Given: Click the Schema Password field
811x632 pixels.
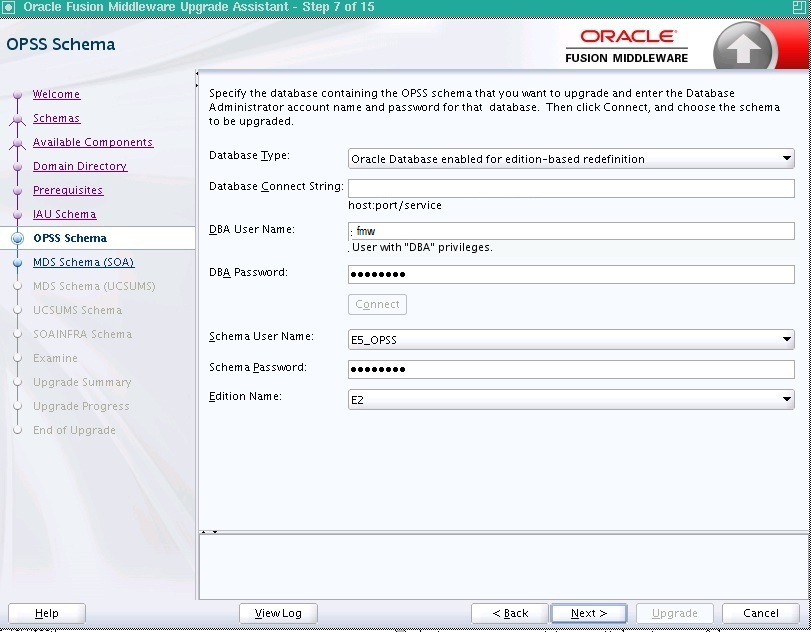Looking at the screenshot, I should click(x=570, y=369).
